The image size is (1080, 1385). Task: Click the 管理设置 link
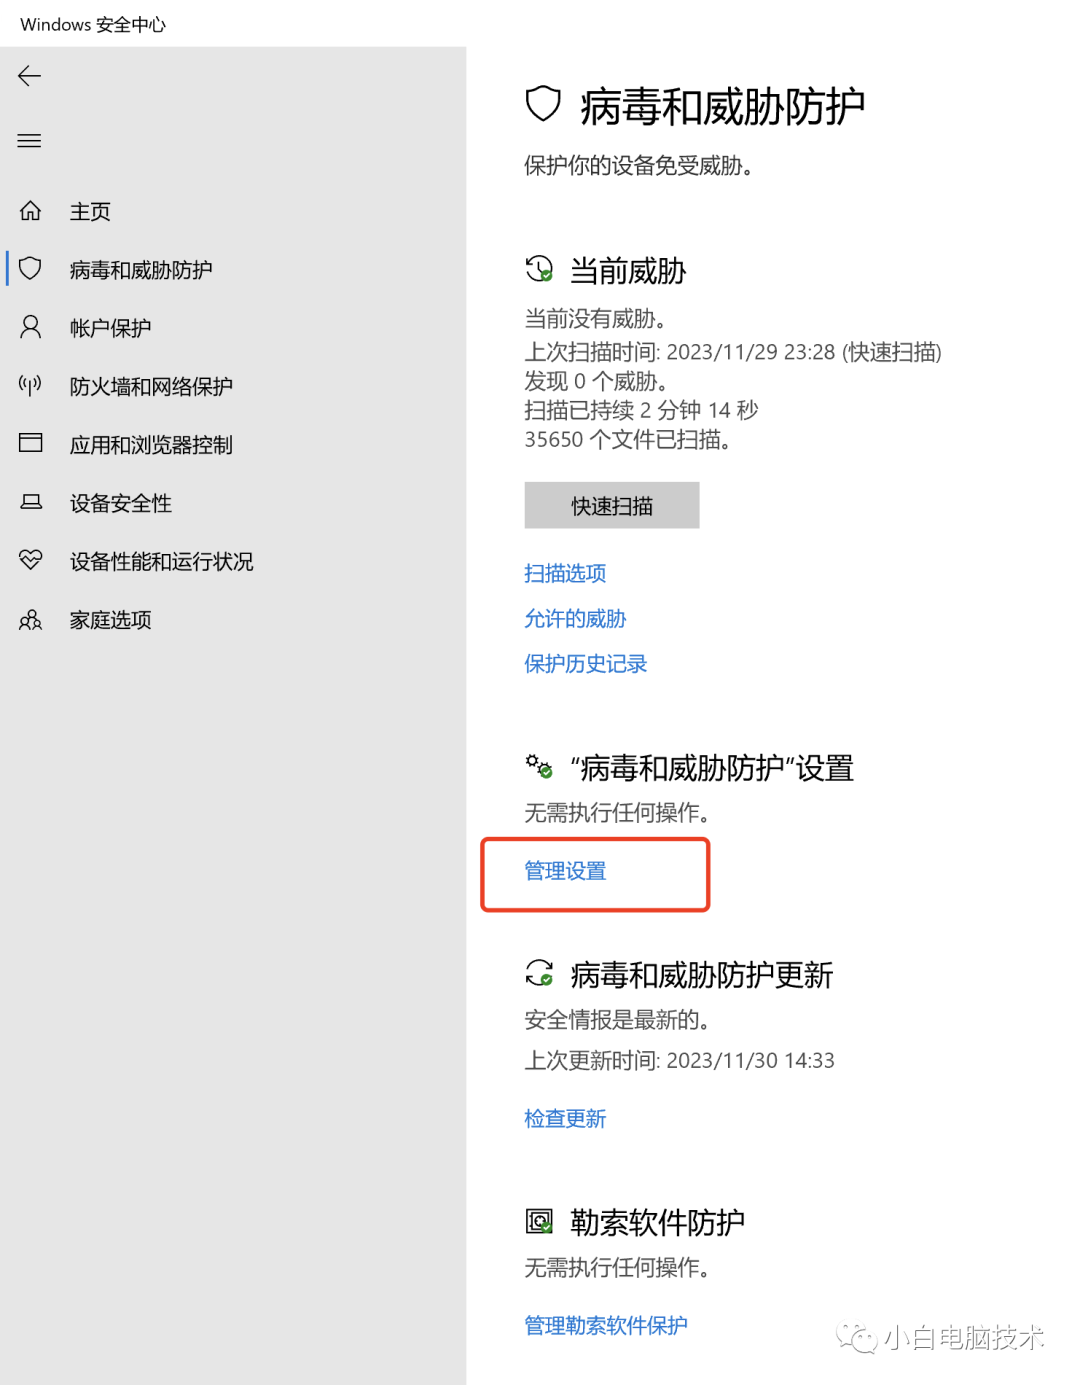click(565, 871)
